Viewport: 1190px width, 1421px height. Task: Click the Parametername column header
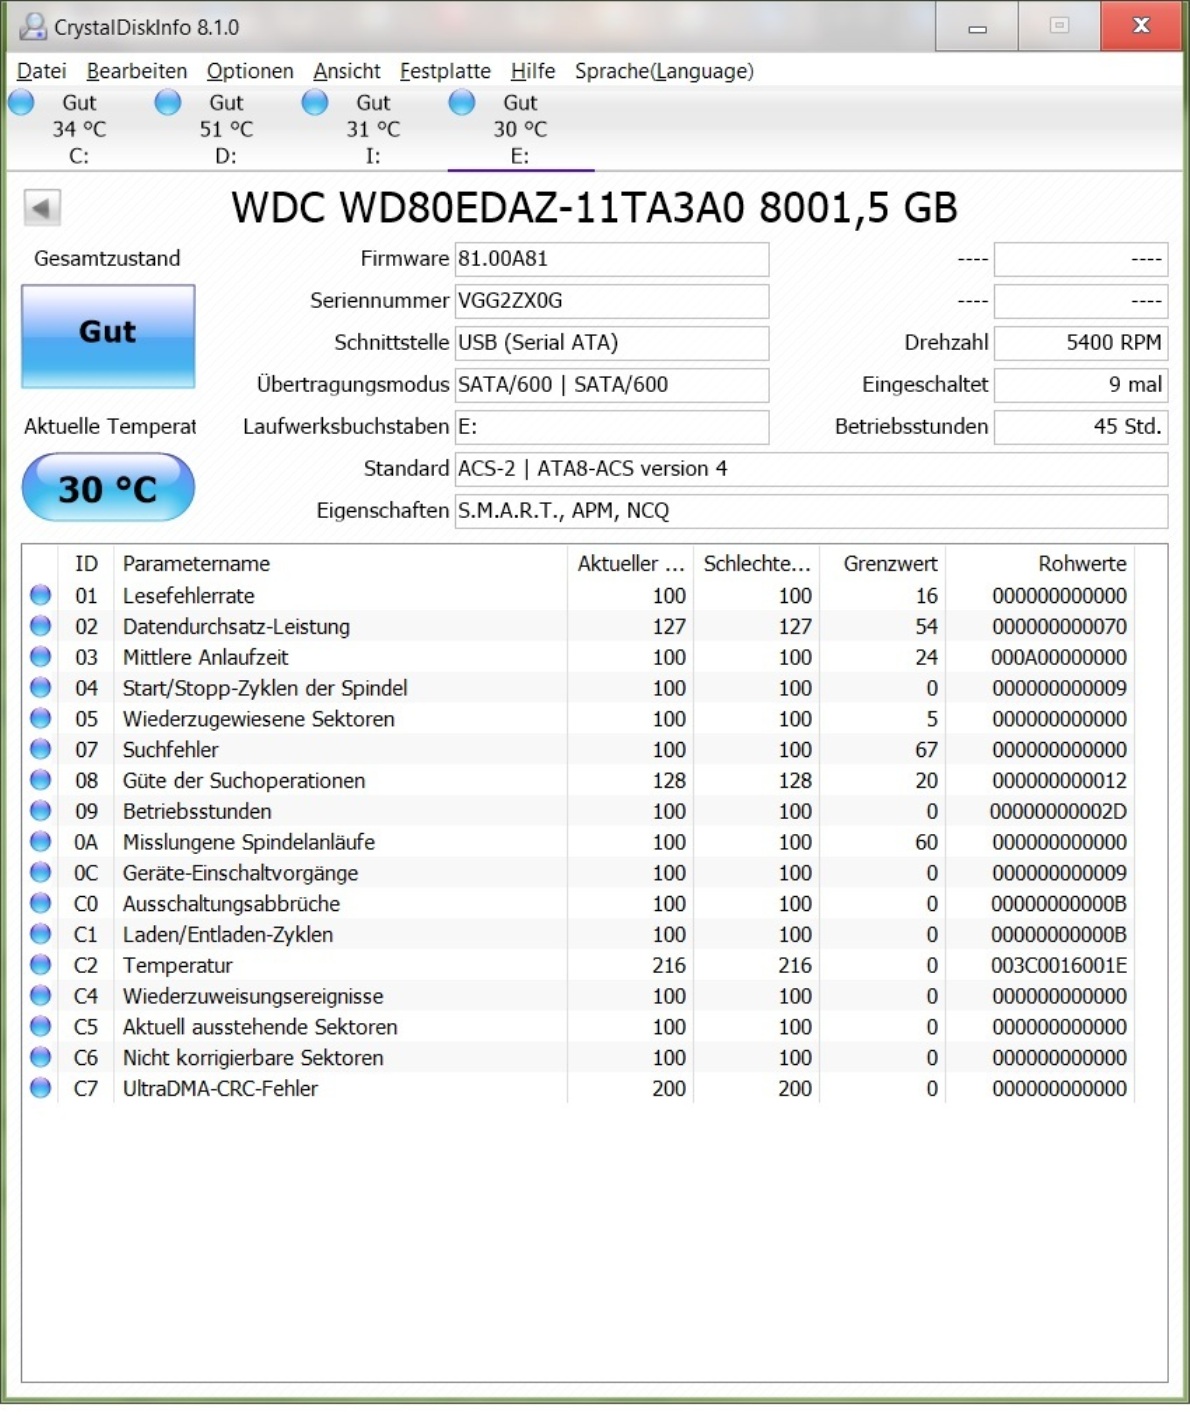(x=341, y=563)
